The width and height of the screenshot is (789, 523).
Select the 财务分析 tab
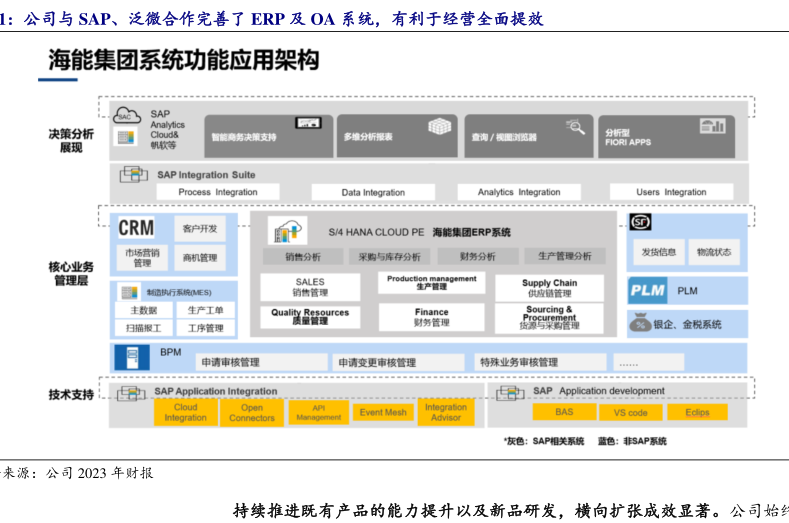tap(478, 256)
